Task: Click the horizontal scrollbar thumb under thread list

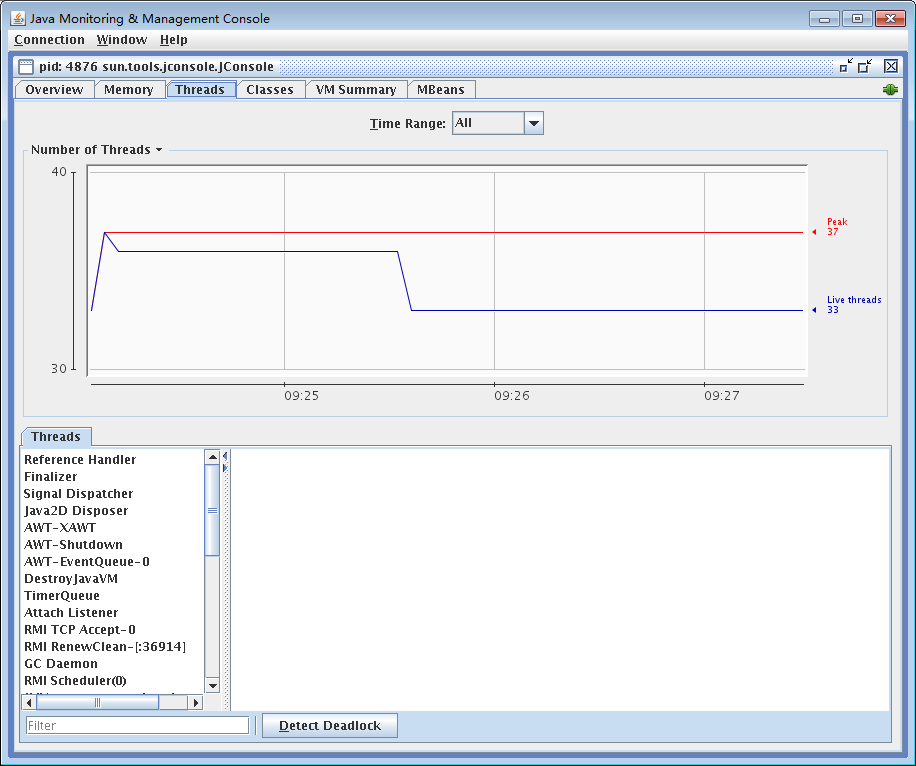Action: coord(98,702)
